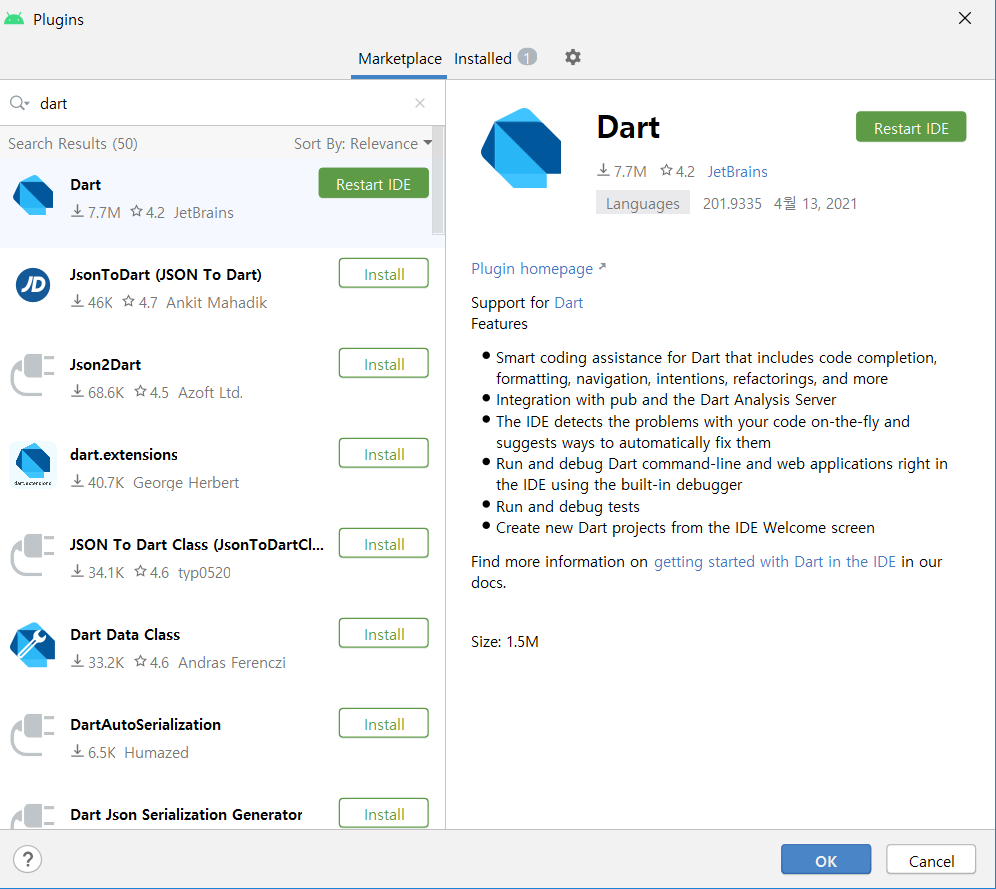Open help with the question mark button
This screenshot has height=889, width=996.
pos(27,860)
